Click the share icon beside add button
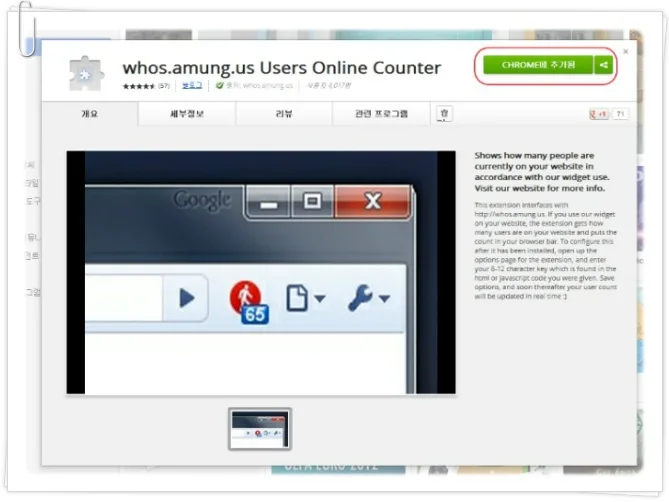Image resolution: width=669 pixels, height=502 pixels. click(x=603, y=65)
